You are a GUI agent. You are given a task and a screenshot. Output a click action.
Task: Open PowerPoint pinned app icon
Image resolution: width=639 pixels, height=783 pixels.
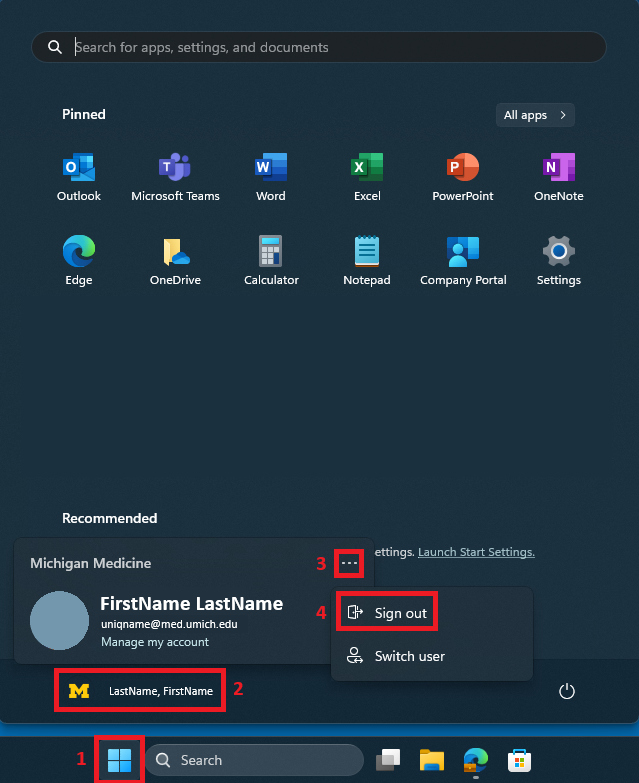pyautogui.click(x=463, y=177)
